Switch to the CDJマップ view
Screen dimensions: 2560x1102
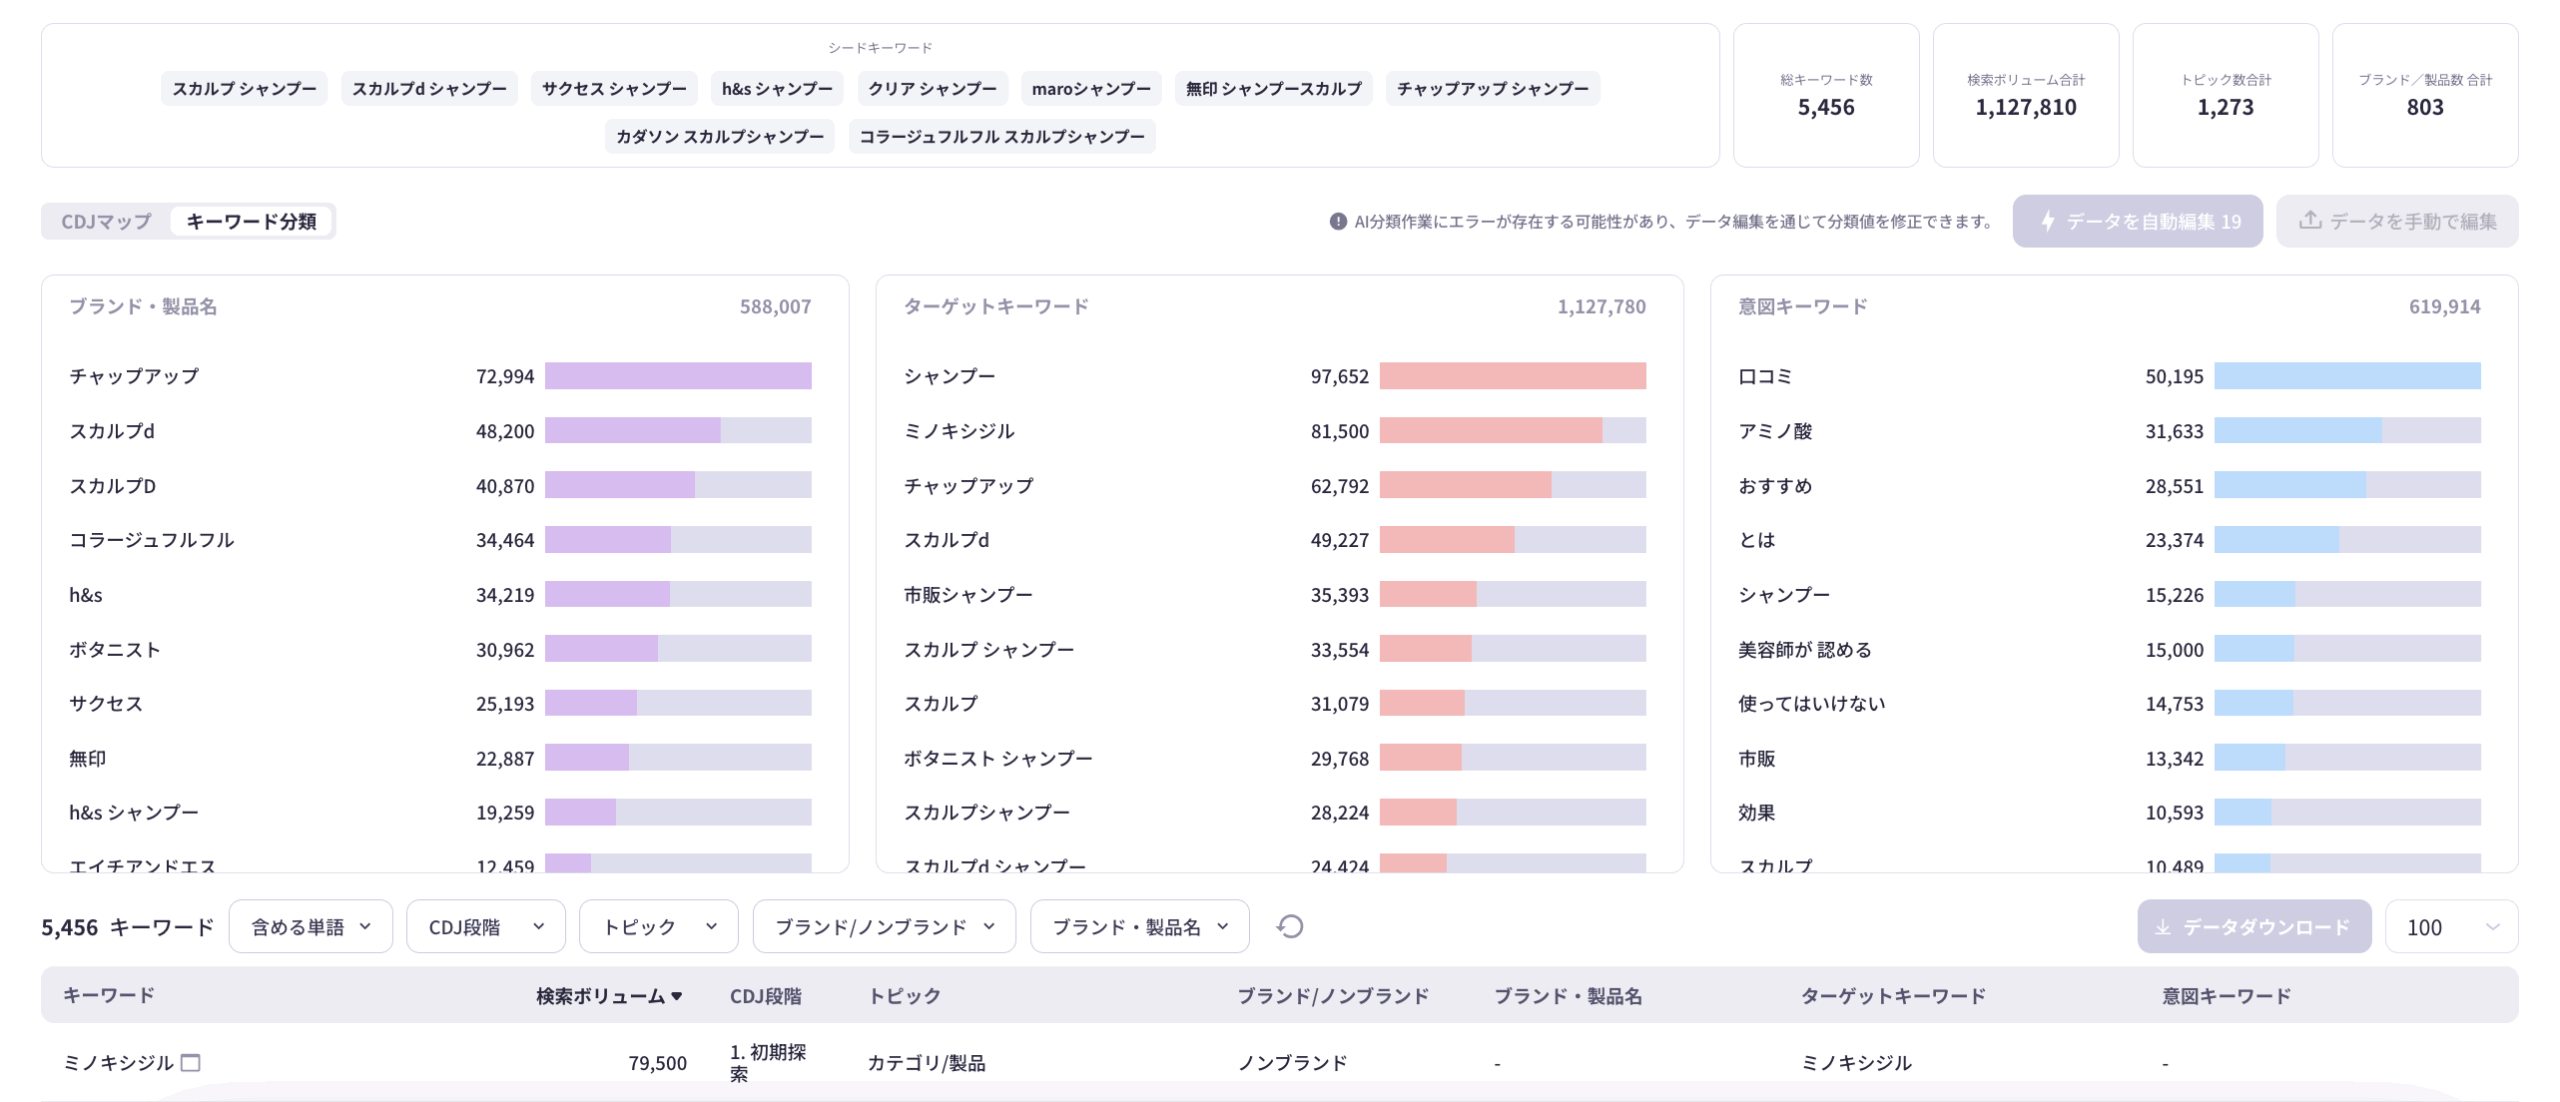pos(106,221)
